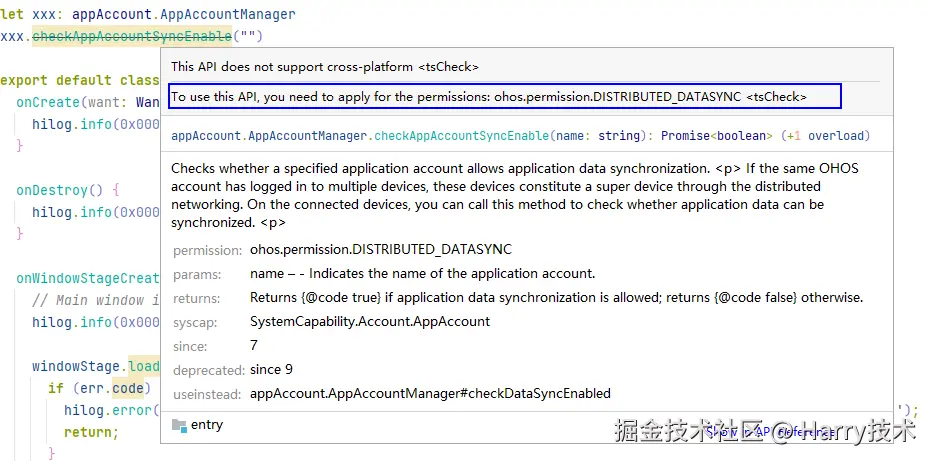Click the entry module folder icon
The height and width of the screenshot is (461, 932).
(179, 425)
